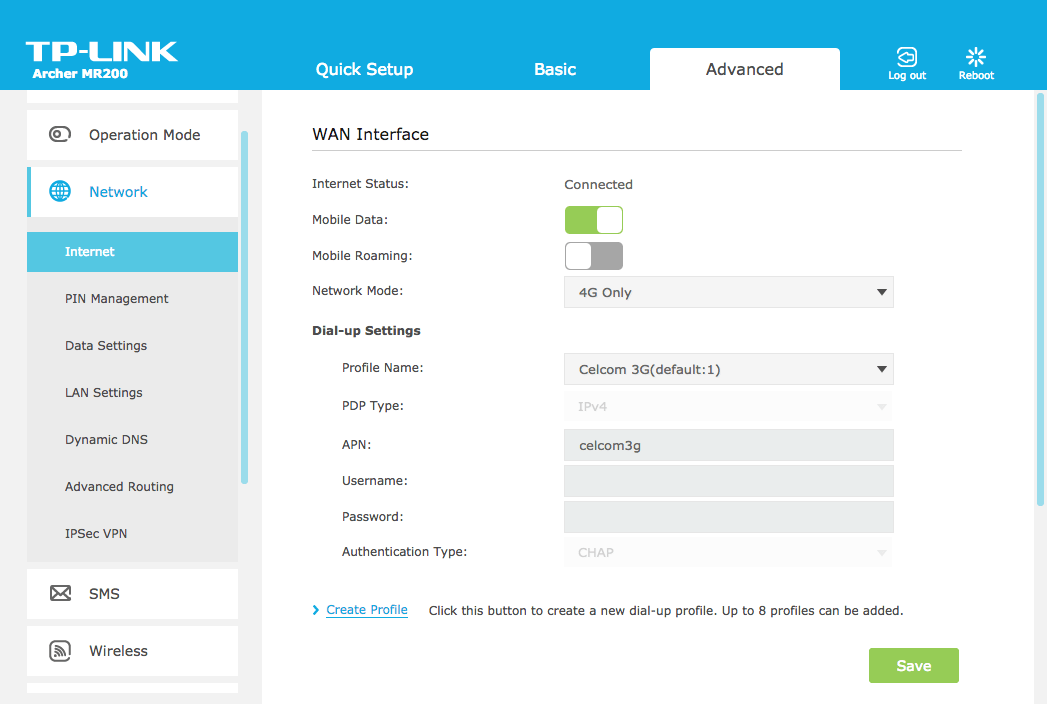
Task: Expand the Profile Name dropdown
Action: (x=728, y=369)
